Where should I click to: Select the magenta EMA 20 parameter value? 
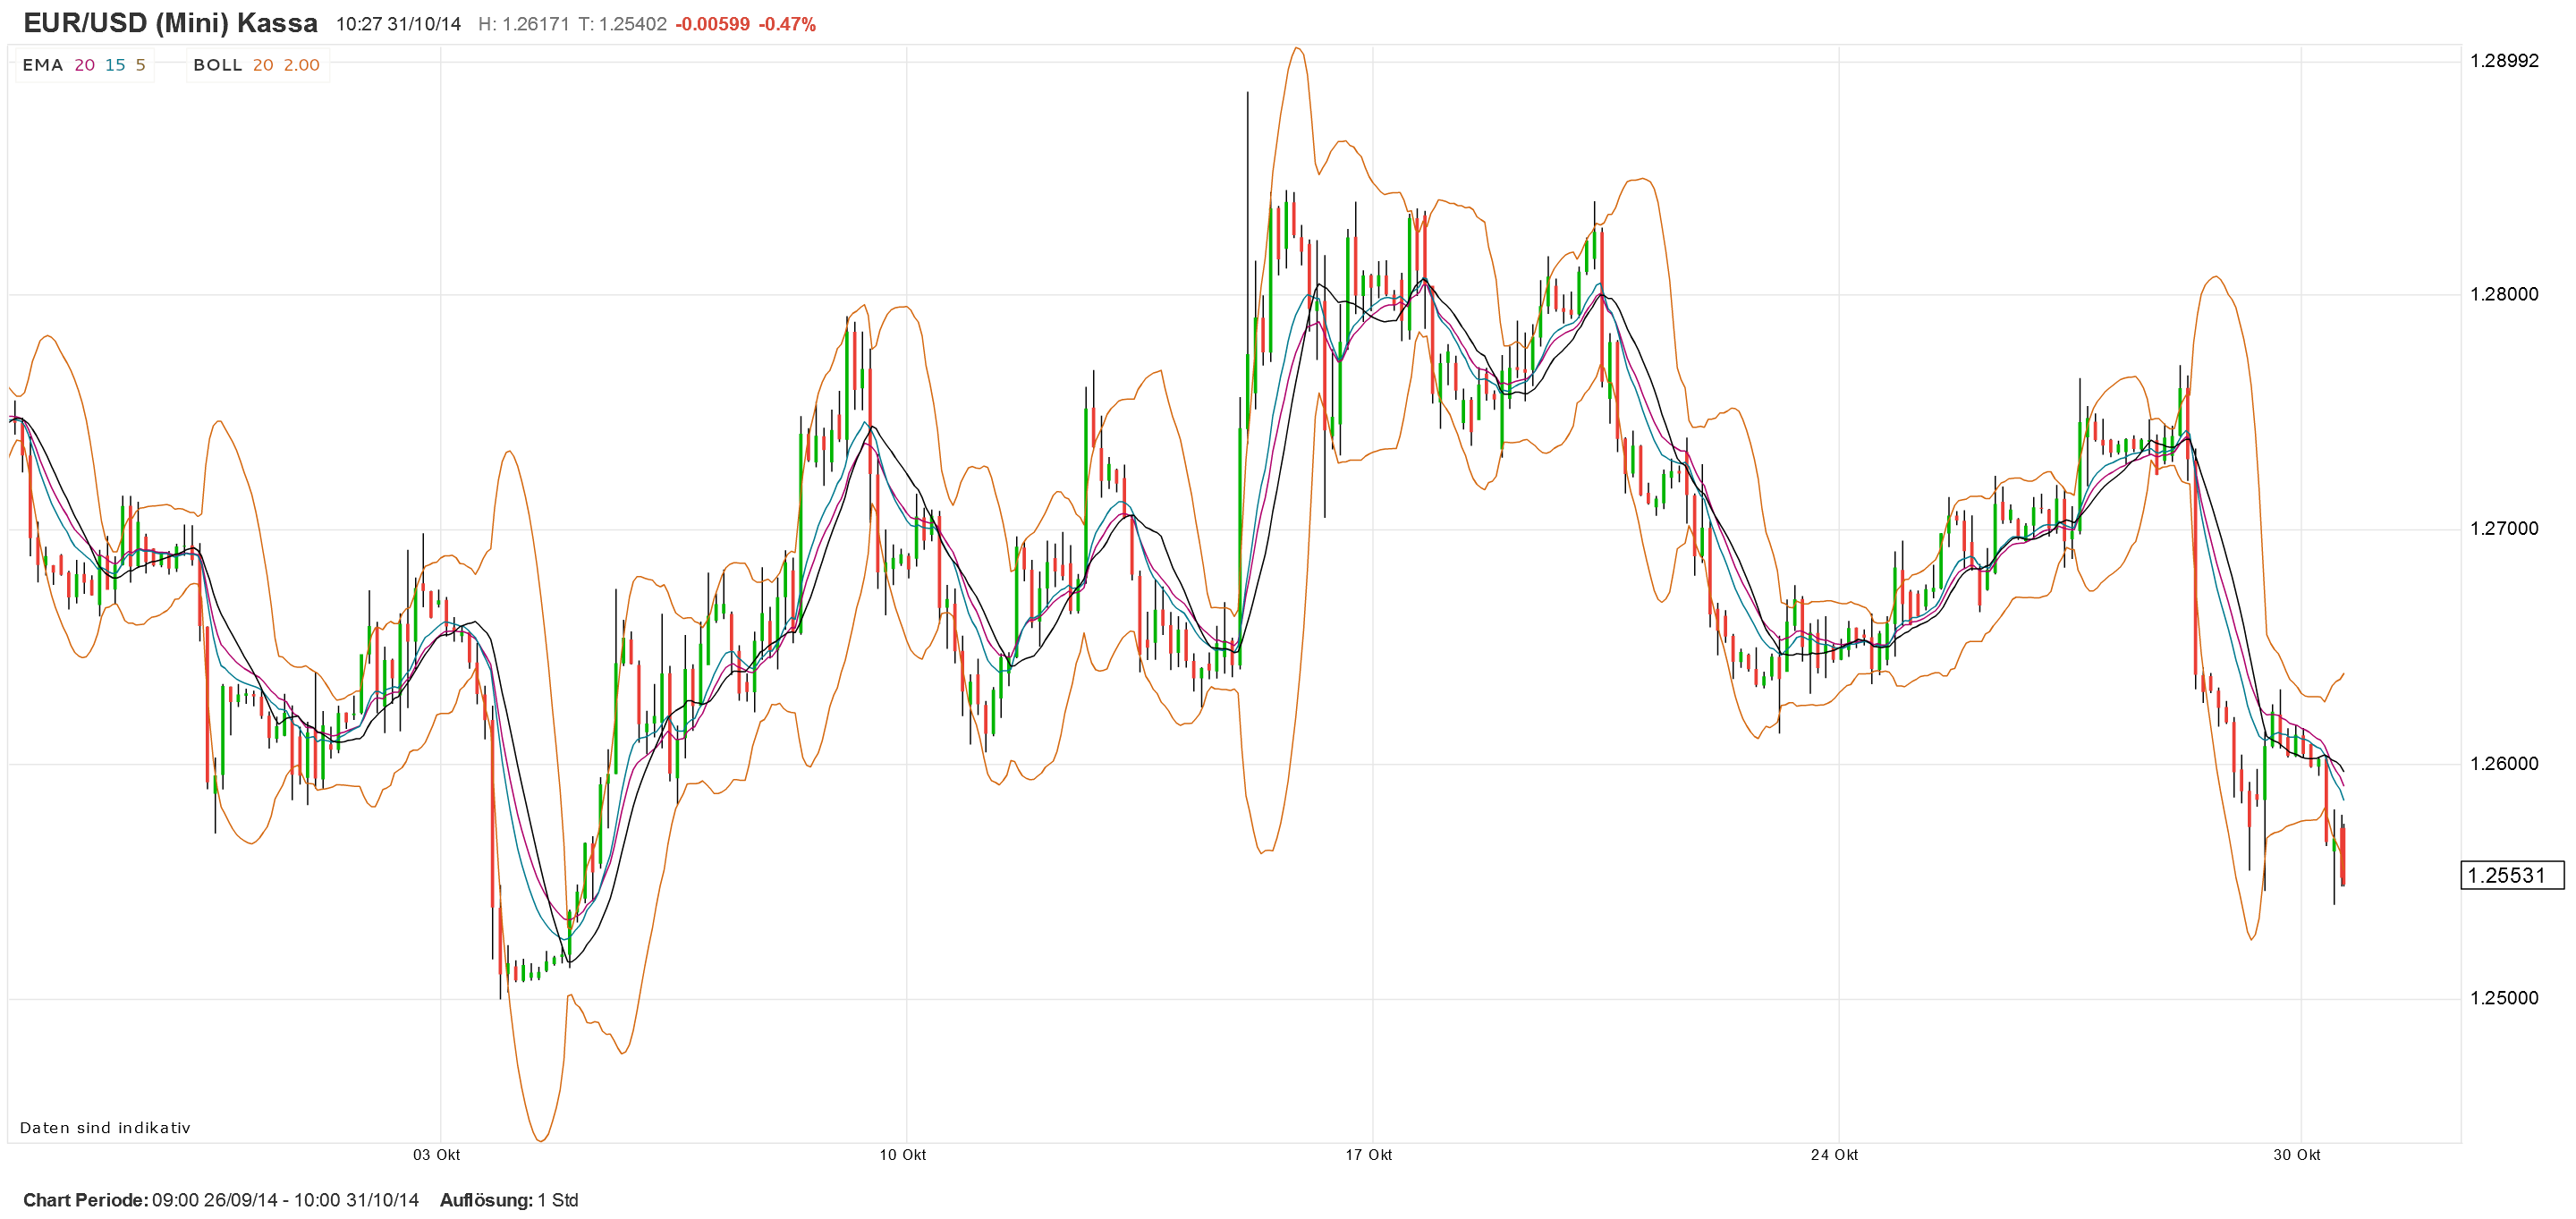[84, 65]
